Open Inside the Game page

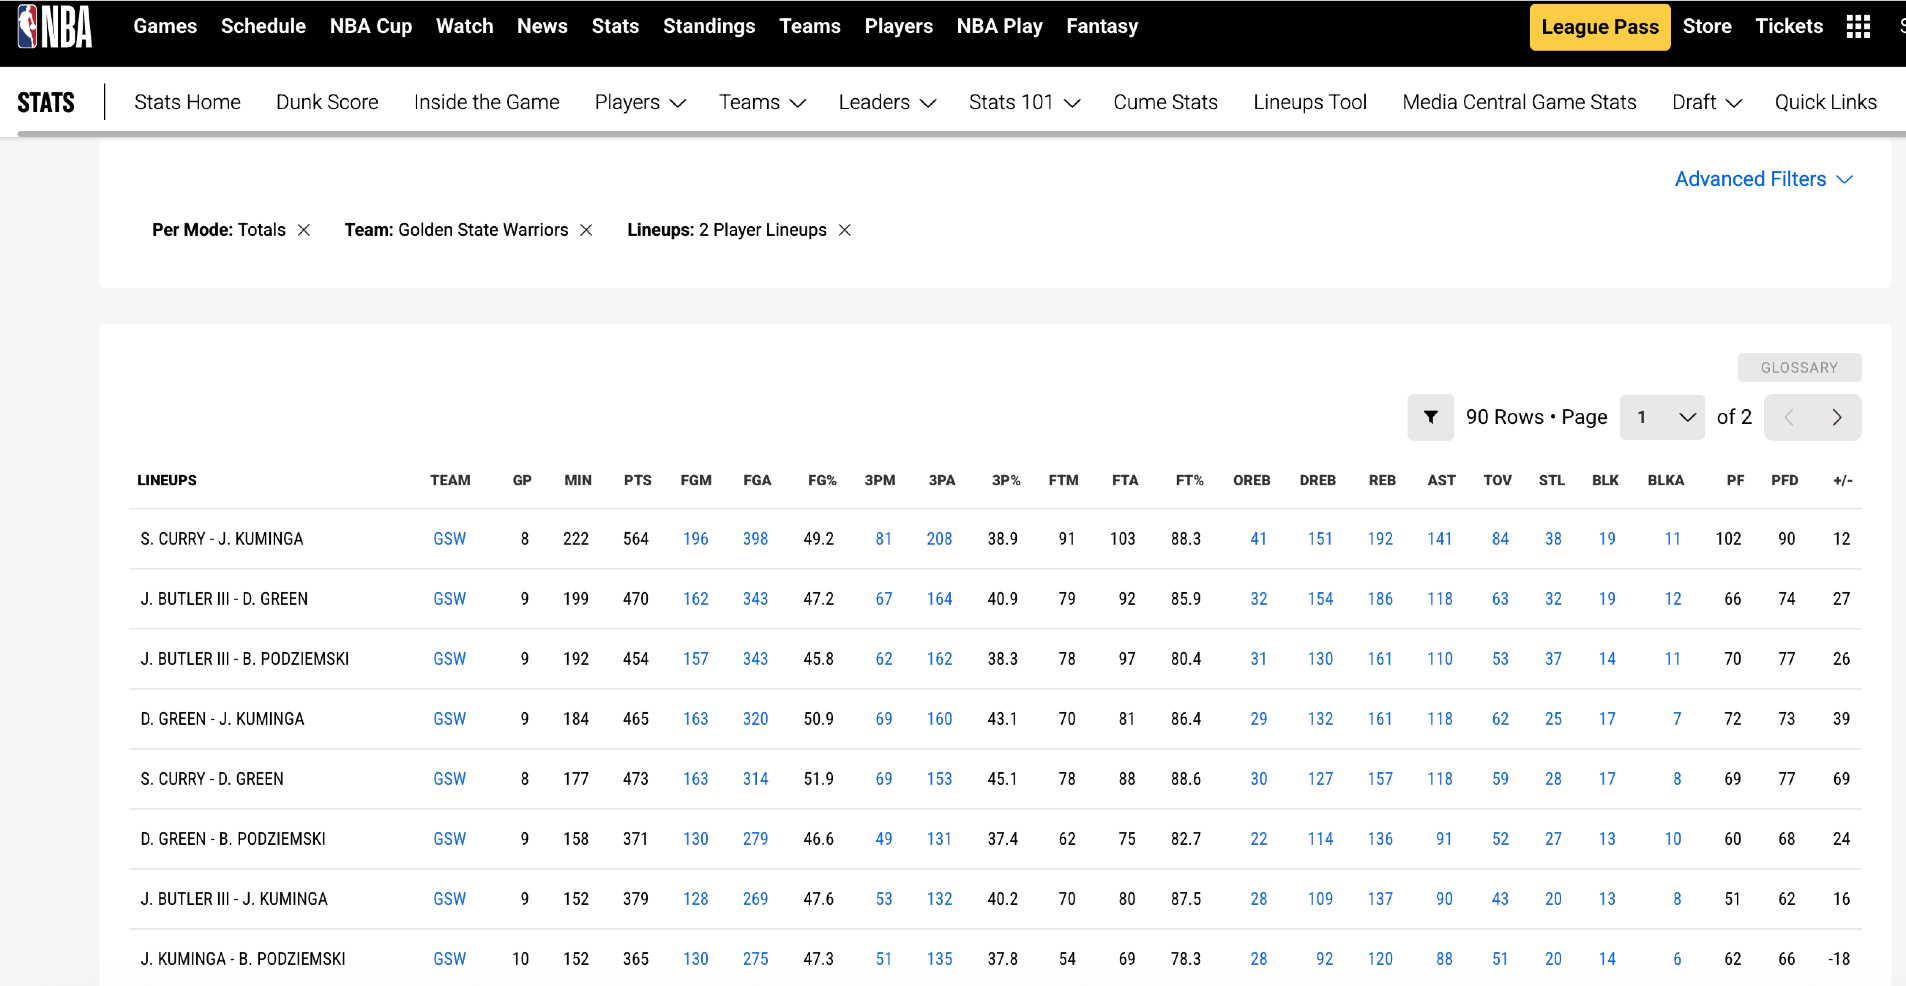pyautogui.click(x=486, y=102)
